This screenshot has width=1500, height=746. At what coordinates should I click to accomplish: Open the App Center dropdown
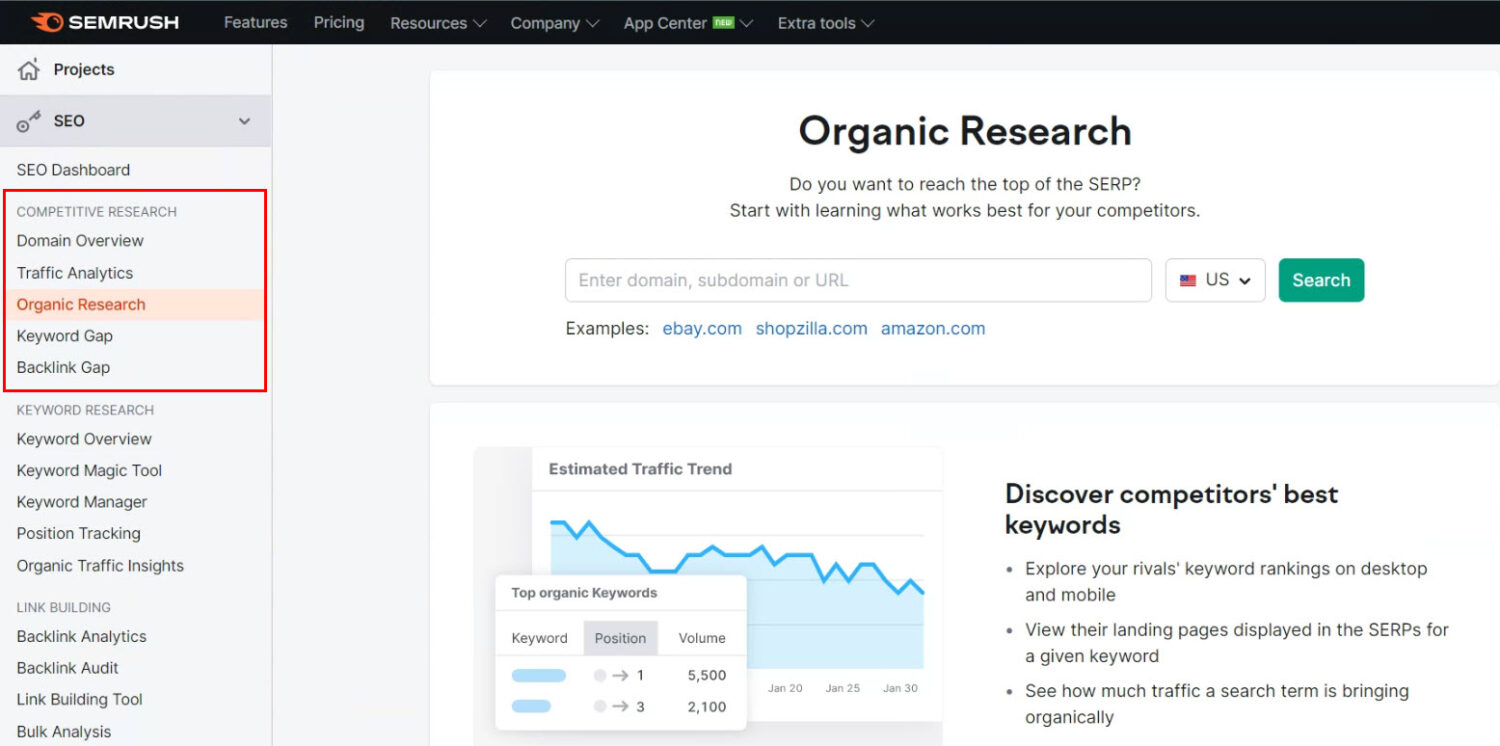click(x=688, y=23)
